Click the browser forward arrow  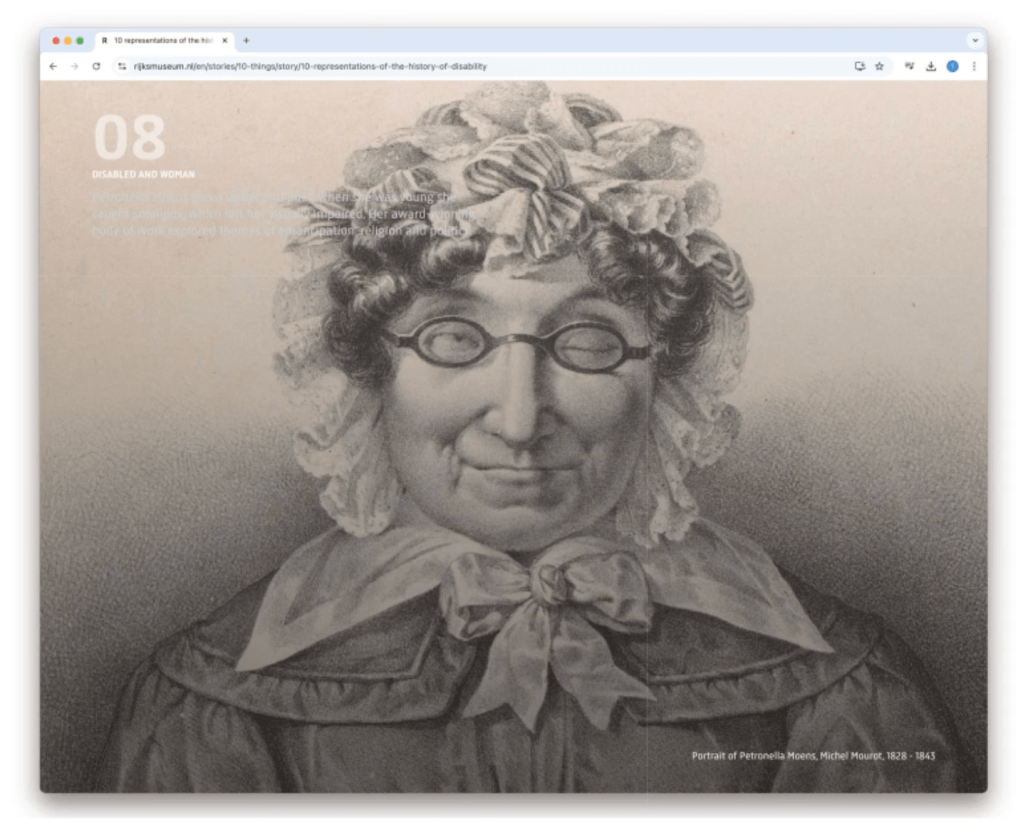(74, 66)
